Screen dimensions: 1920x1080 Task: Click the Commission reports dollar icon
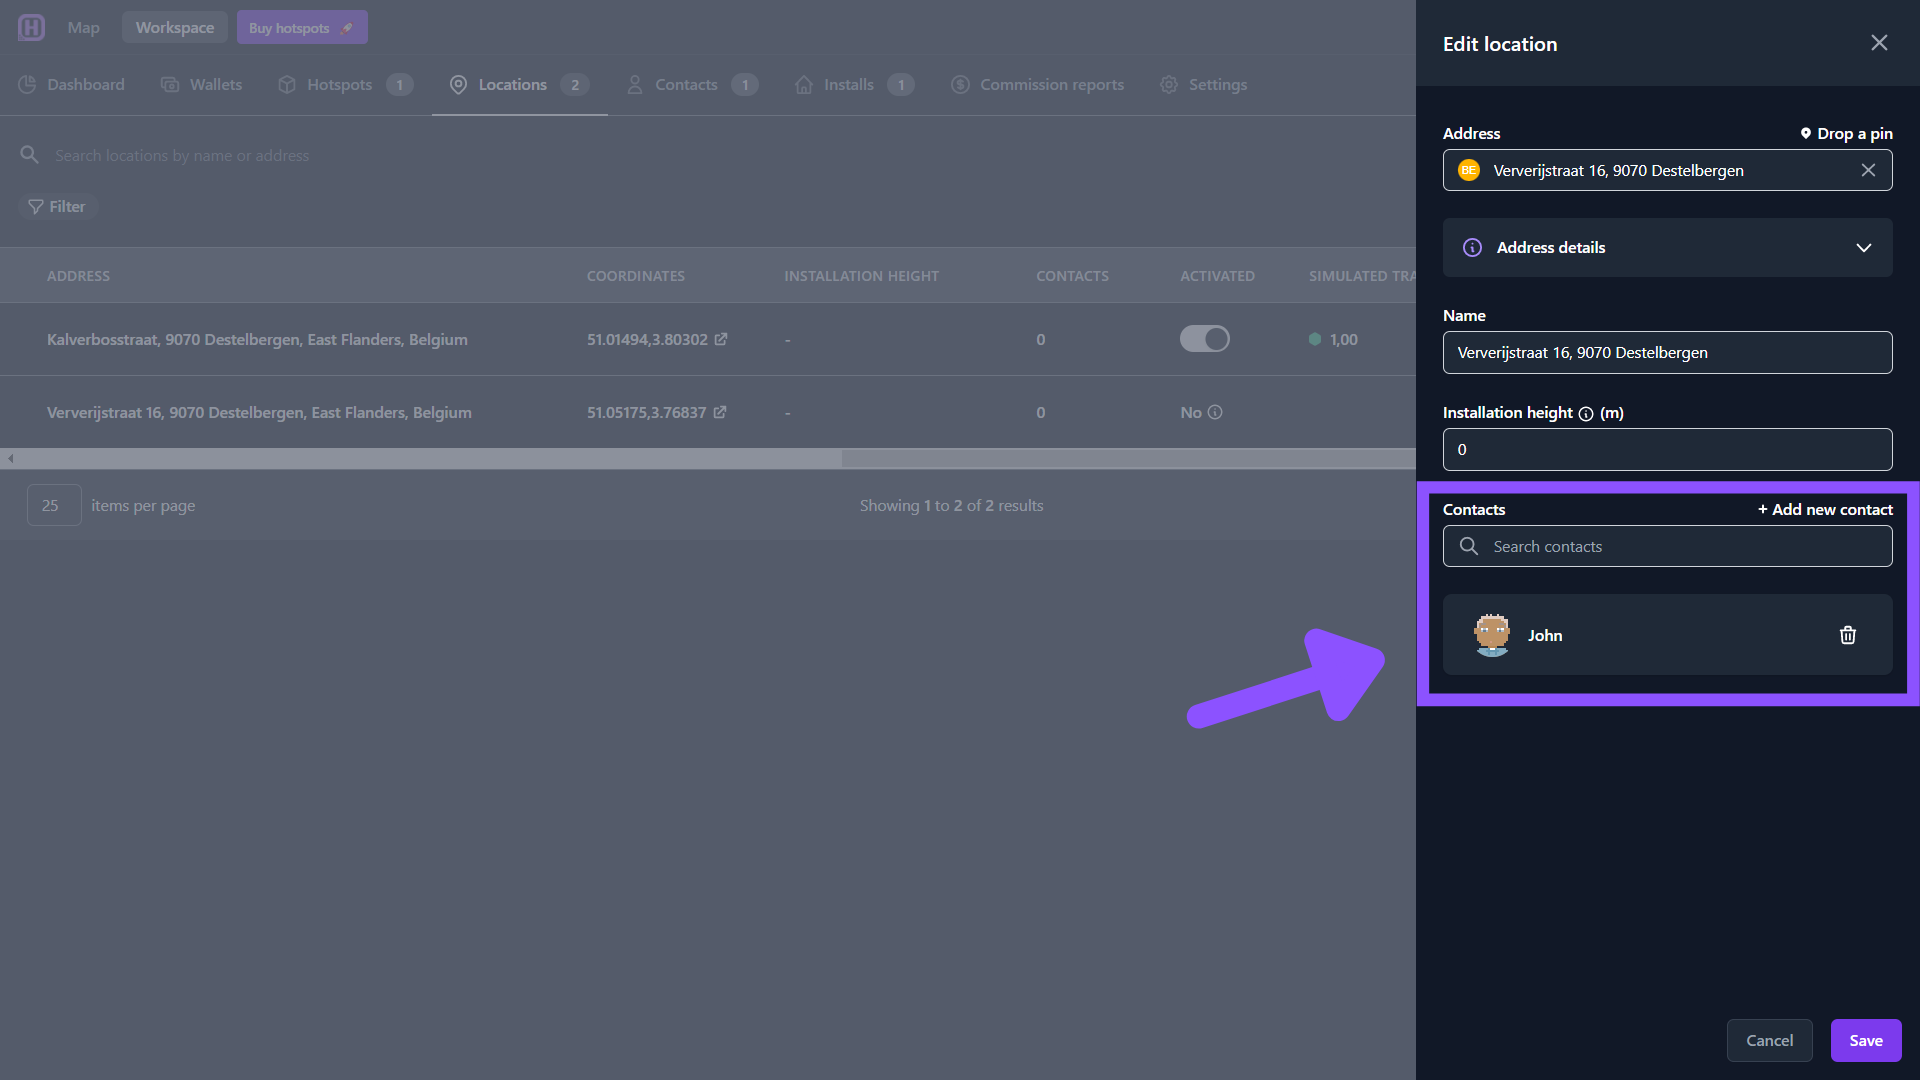tap(960, 85)
